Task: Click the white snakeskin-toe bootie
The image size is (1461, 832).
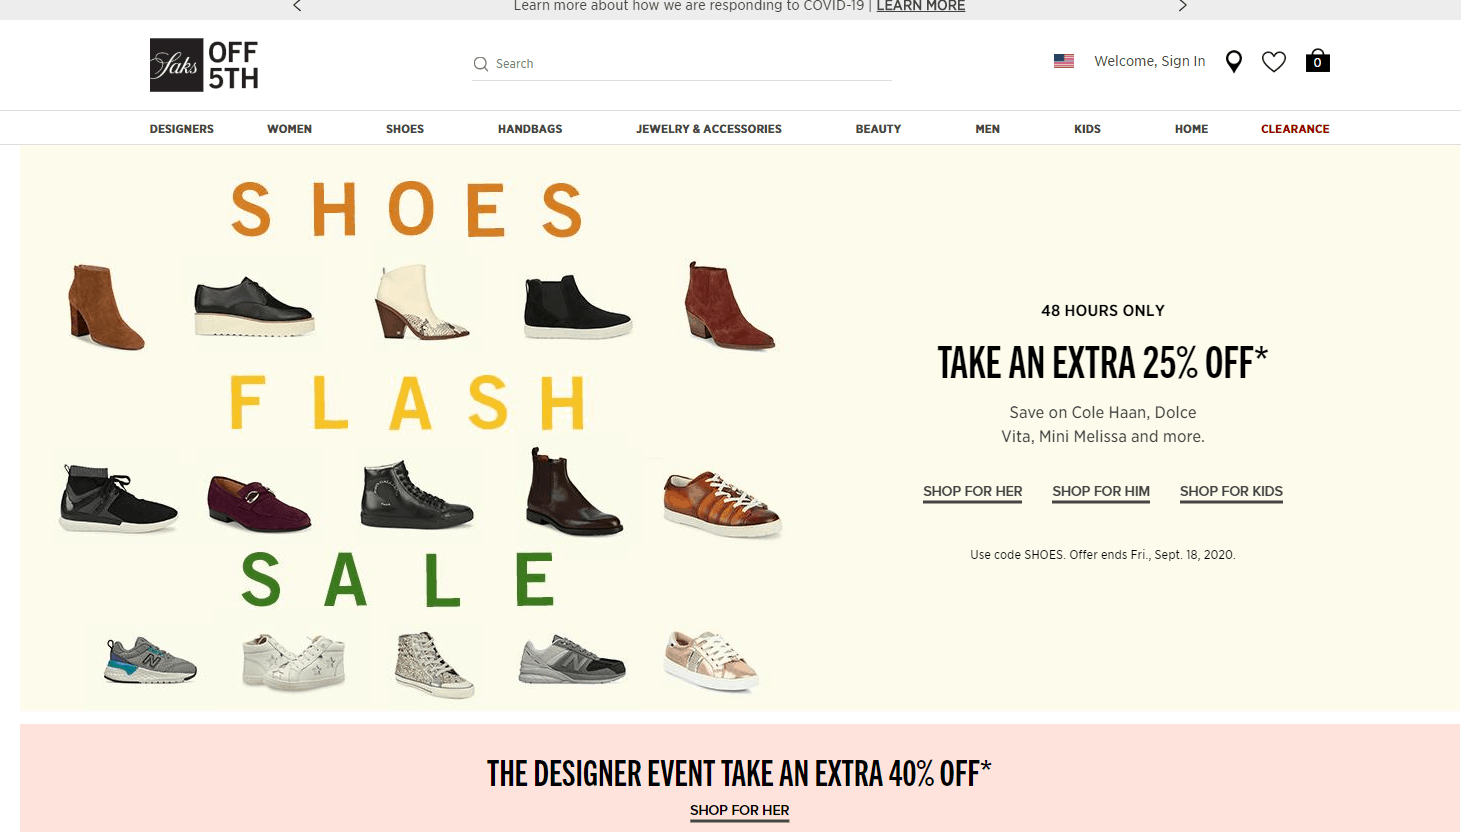Action: [421, 303]
